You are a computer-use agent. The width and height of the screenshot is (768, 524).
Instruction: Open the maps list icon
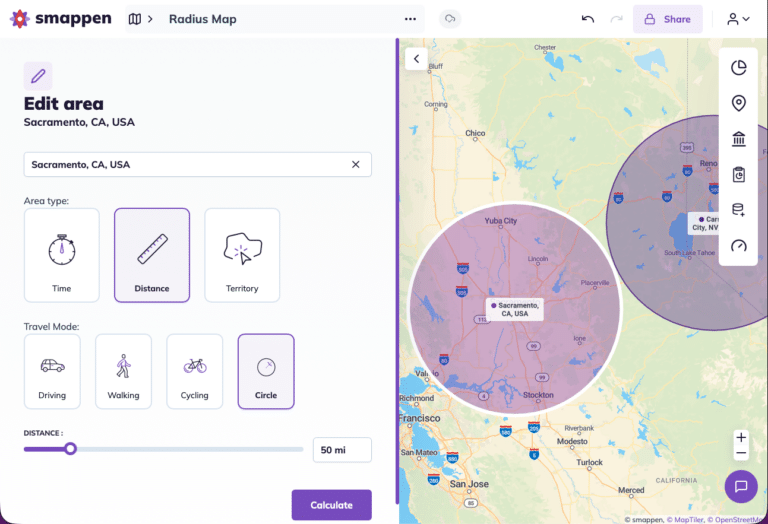click(x=135, y=19)
